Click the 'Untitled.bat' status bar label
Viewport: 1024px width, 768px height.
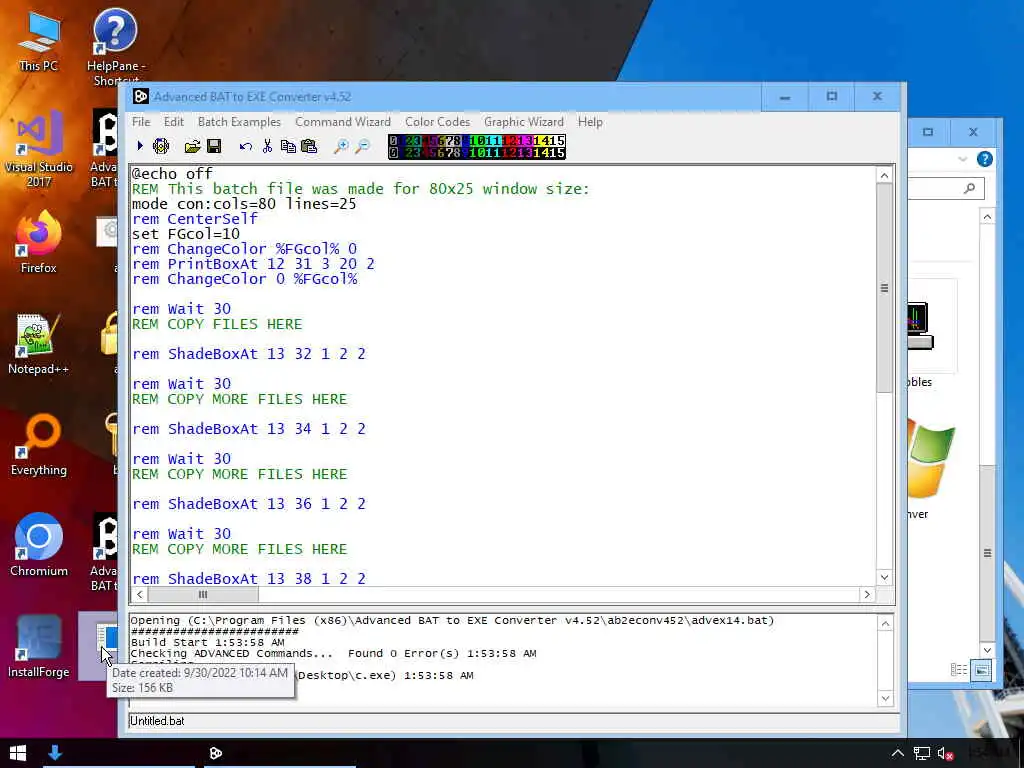[157, 721]
